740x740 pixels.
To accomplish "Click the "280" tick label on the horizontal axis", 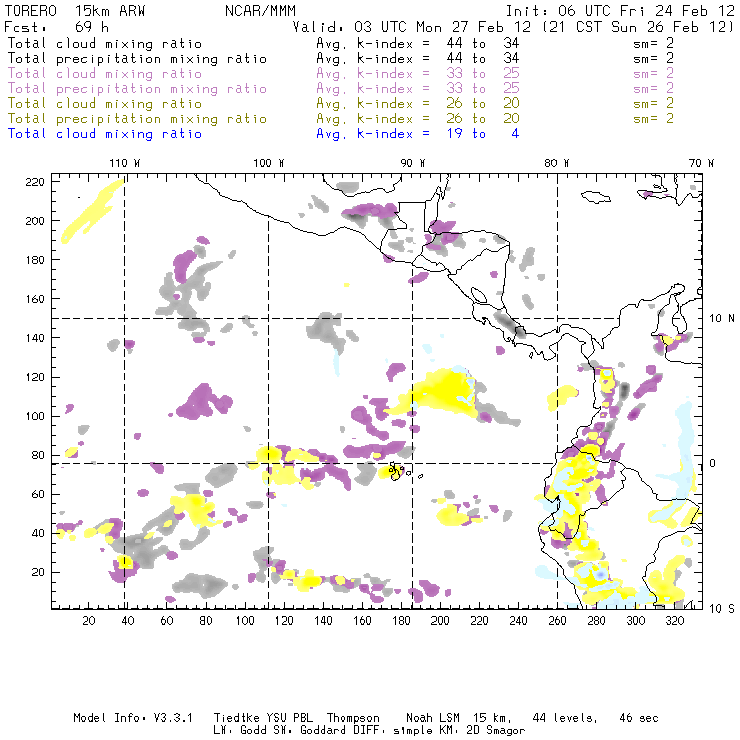I will [597, 621].
